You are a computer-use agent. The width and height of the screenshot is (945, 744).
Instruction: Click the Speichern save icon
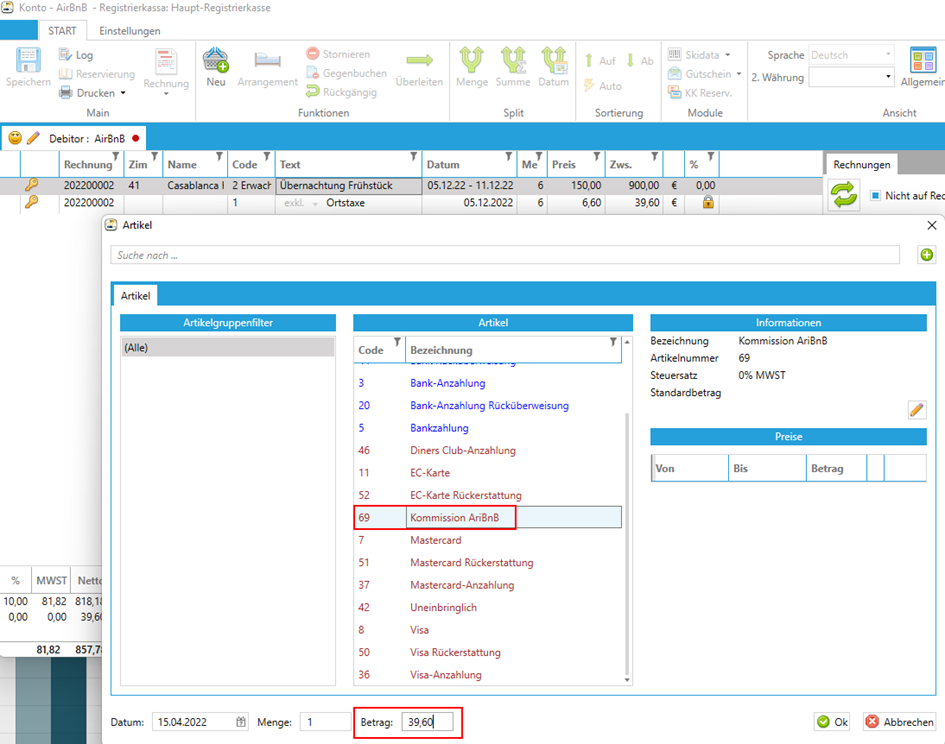[28, 62]
